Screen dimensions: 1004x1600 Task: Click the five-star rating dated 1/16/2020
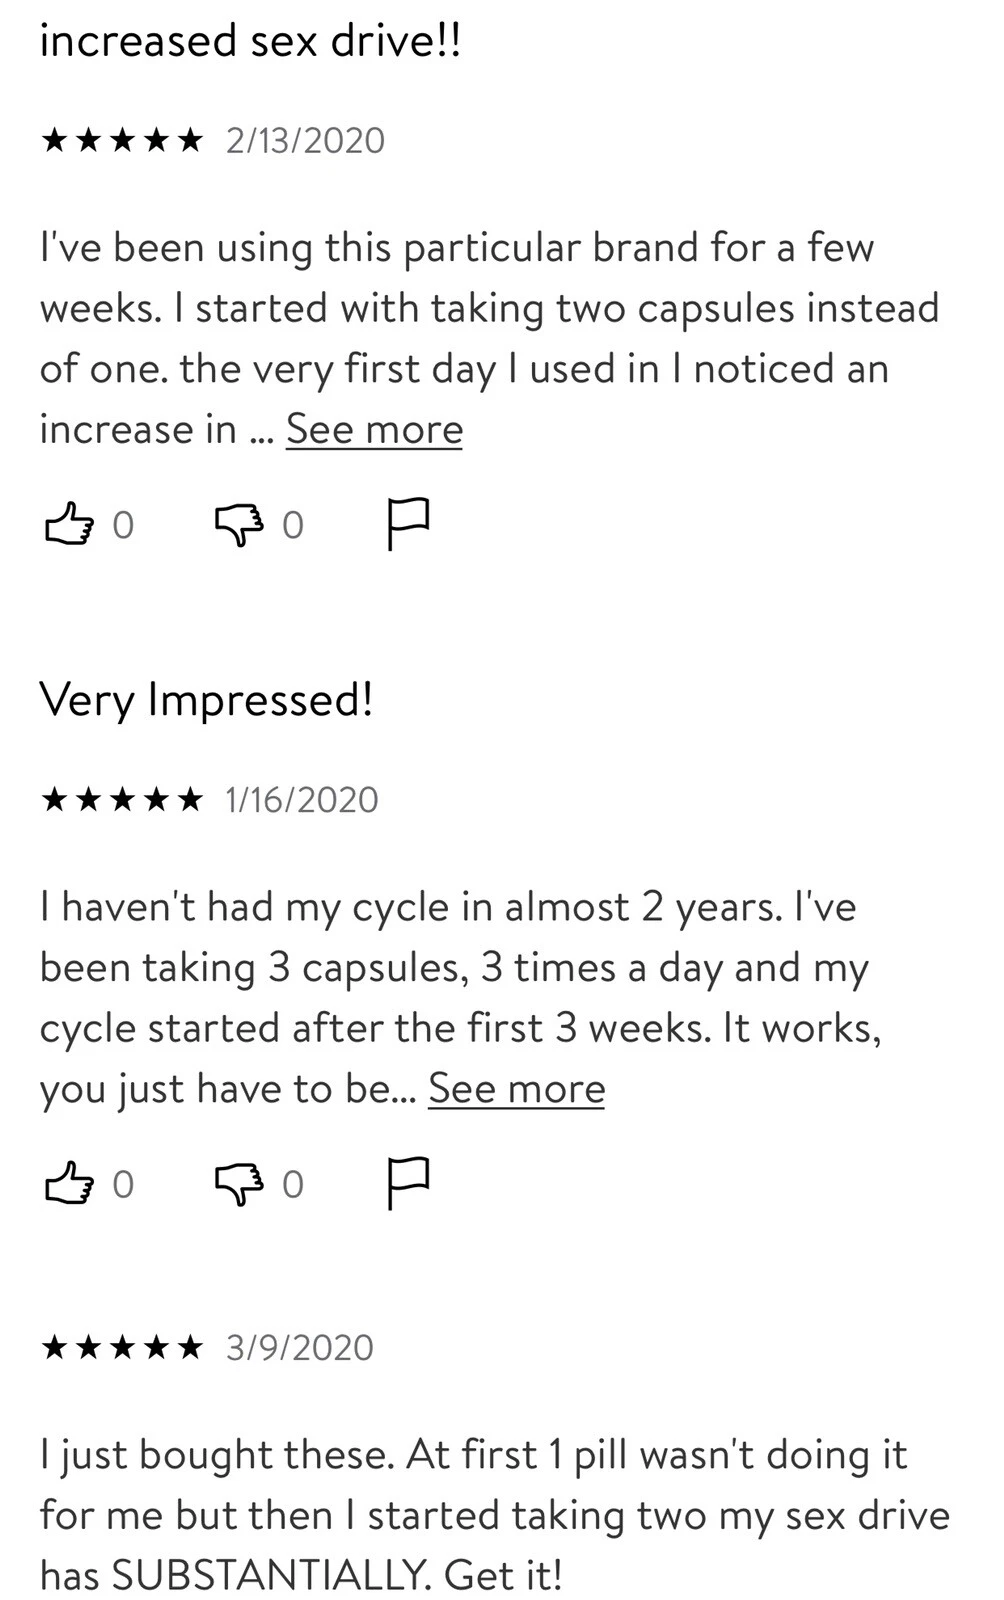(x=121, y=800)
